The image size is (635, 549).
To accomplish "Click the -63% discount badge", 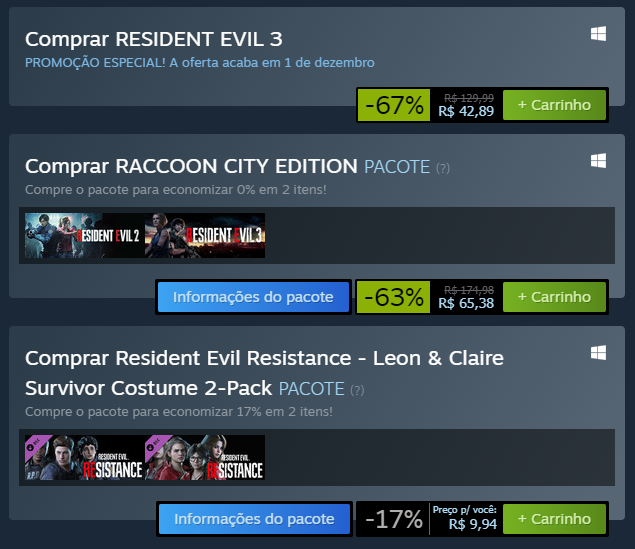I will (x=395, y=297).
